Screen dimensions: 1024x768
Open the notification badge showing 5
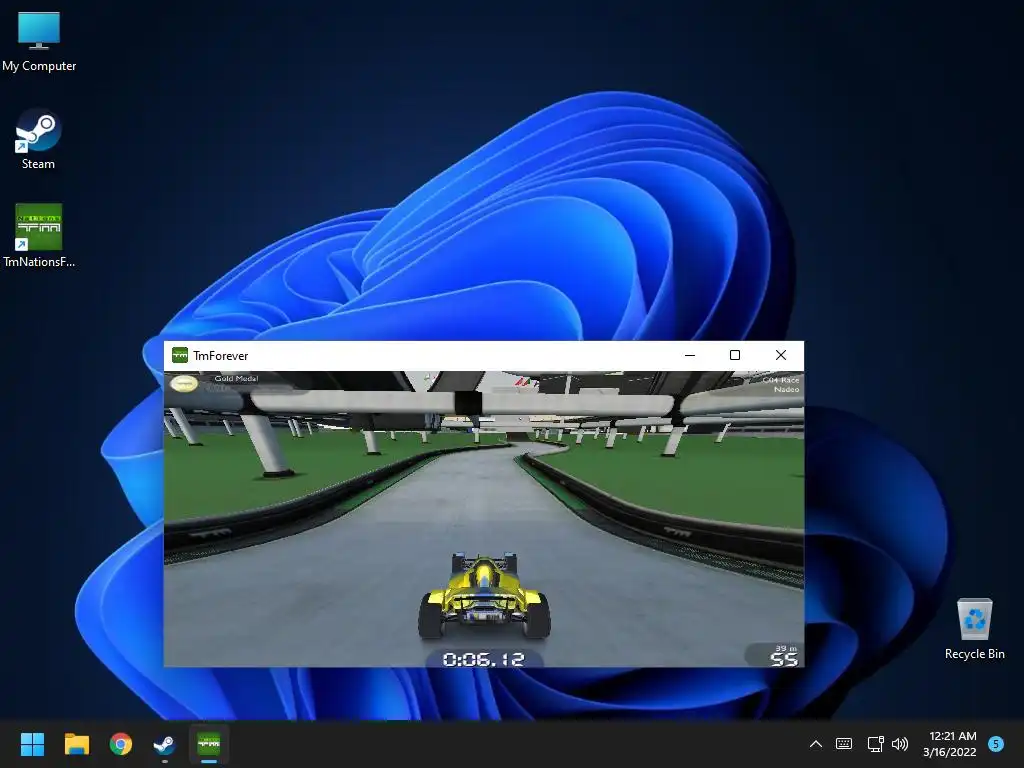996,743
